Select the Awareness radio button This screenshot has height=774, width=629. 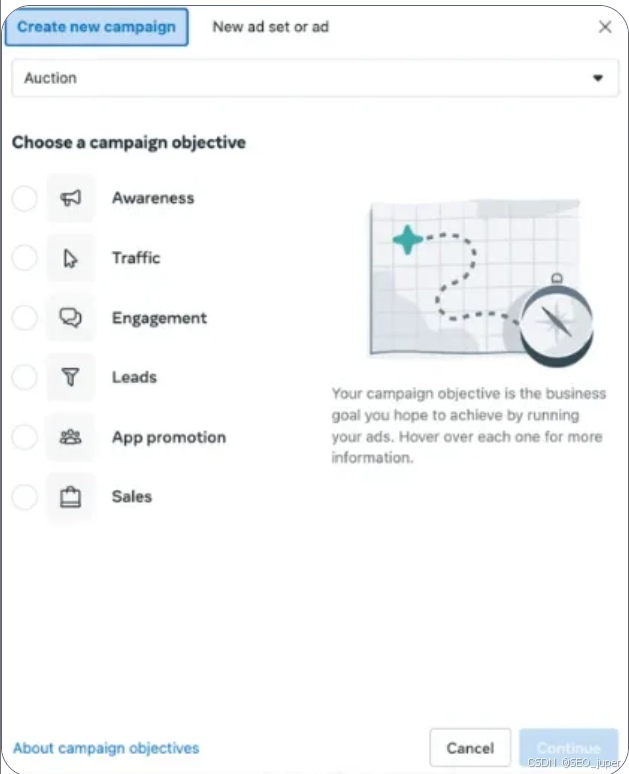point(24,198)
